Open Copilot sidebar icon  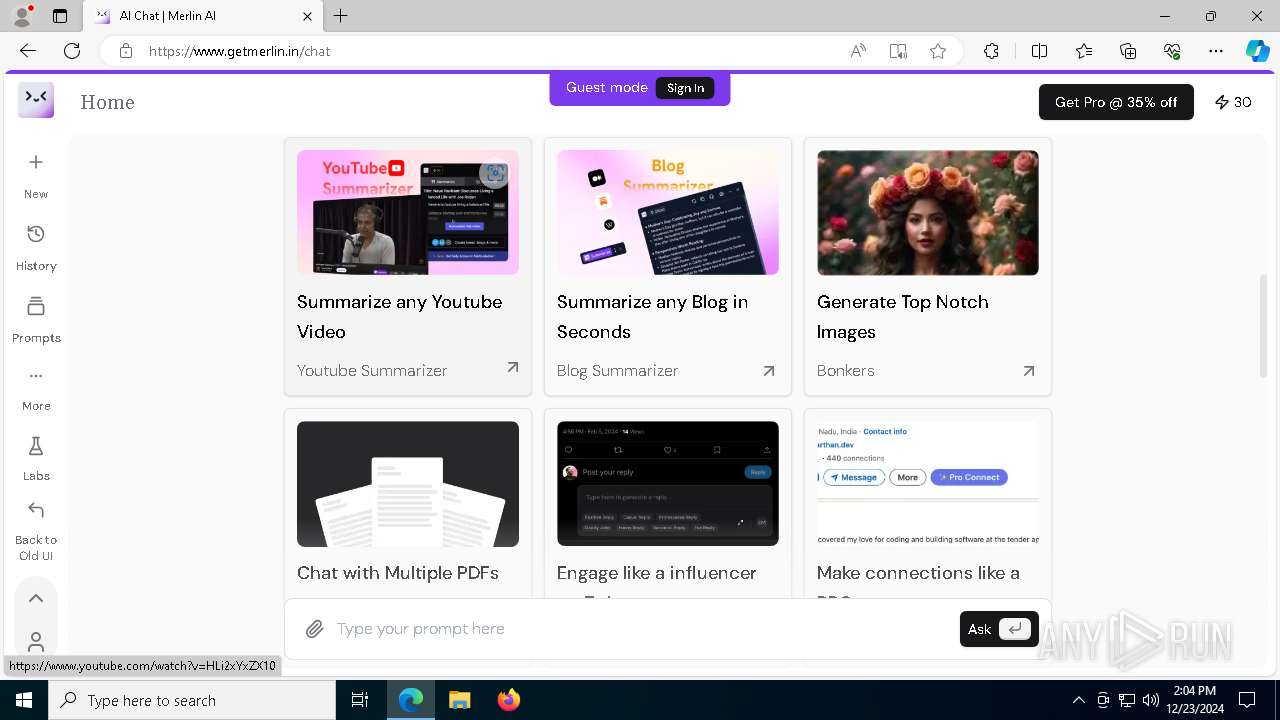click(x=1257, y=51)
